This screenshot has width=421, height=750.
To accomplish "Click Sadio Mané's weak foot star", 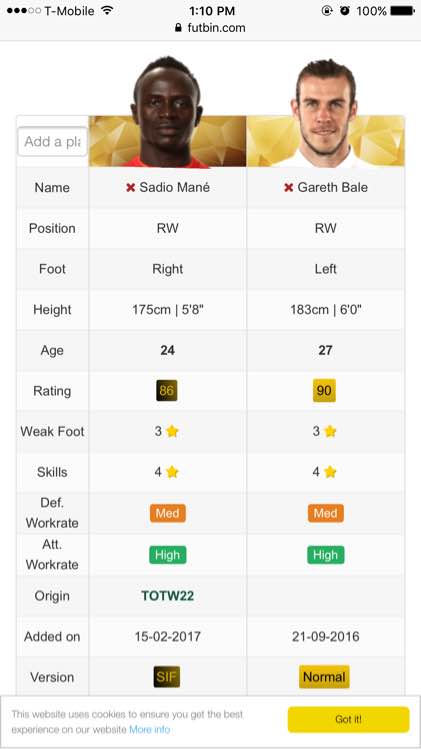I will click(172, 431).
